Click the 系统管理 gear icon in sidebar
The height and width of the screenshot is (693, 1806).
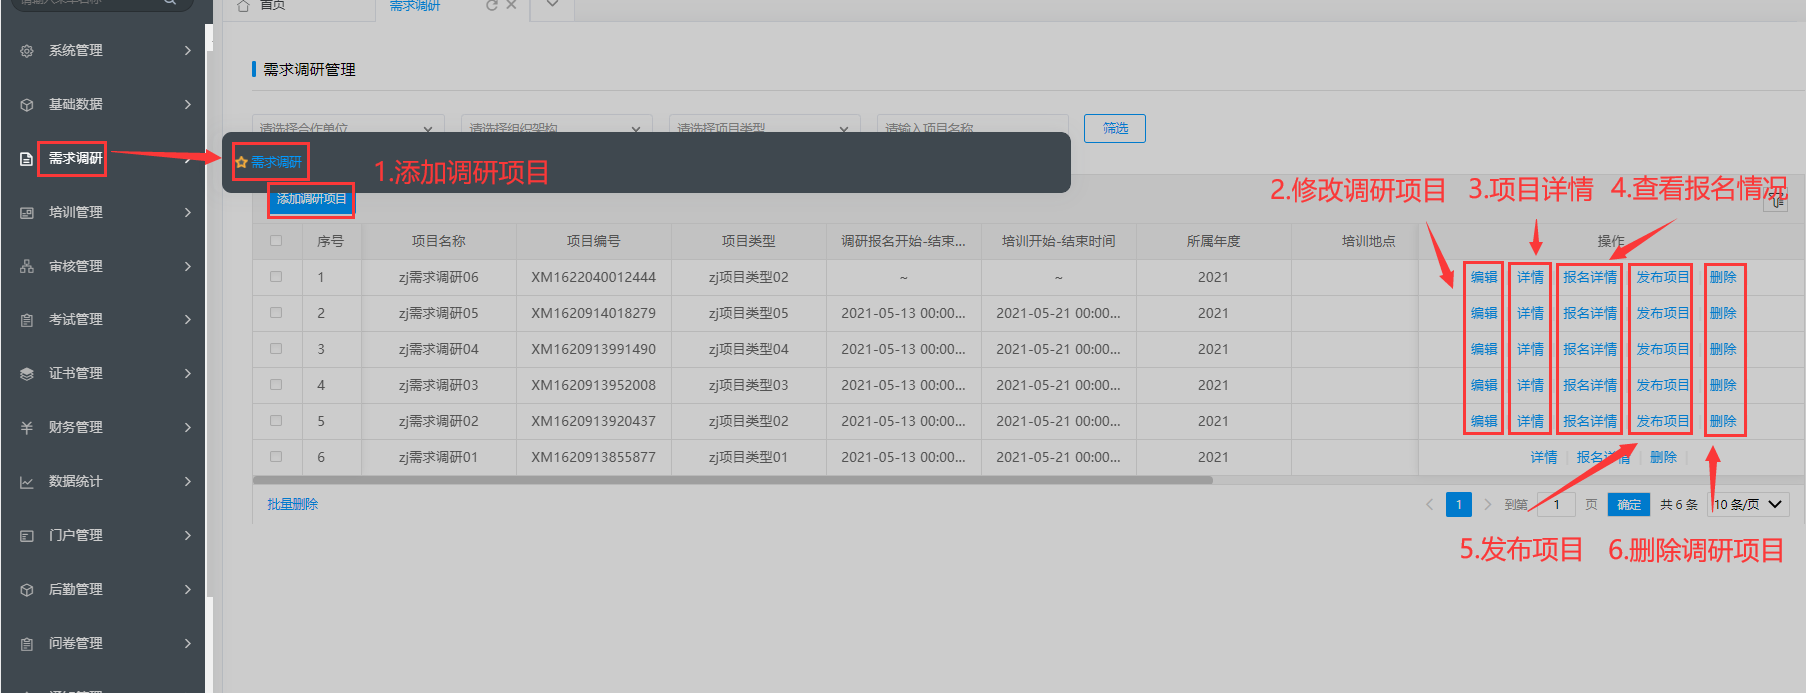(27, 51)
